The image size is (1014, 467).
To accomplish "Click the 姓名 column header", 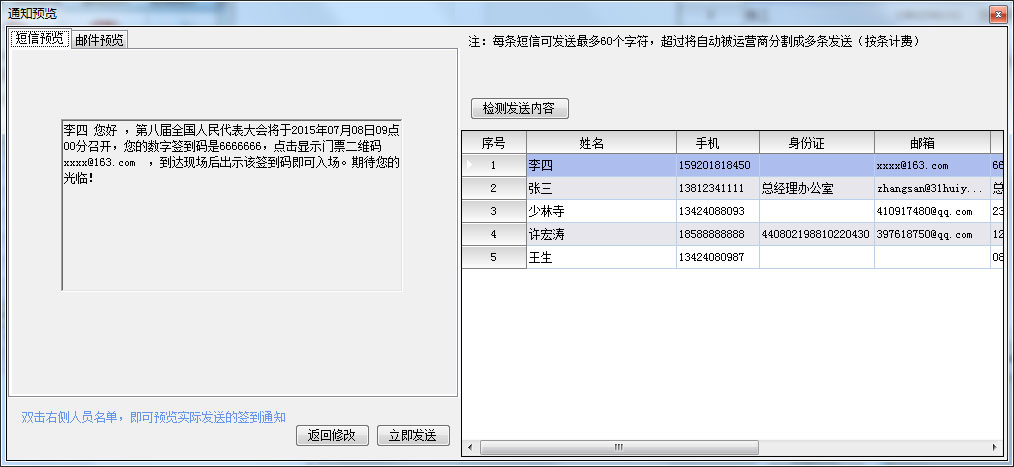I will tap(601, 142).
